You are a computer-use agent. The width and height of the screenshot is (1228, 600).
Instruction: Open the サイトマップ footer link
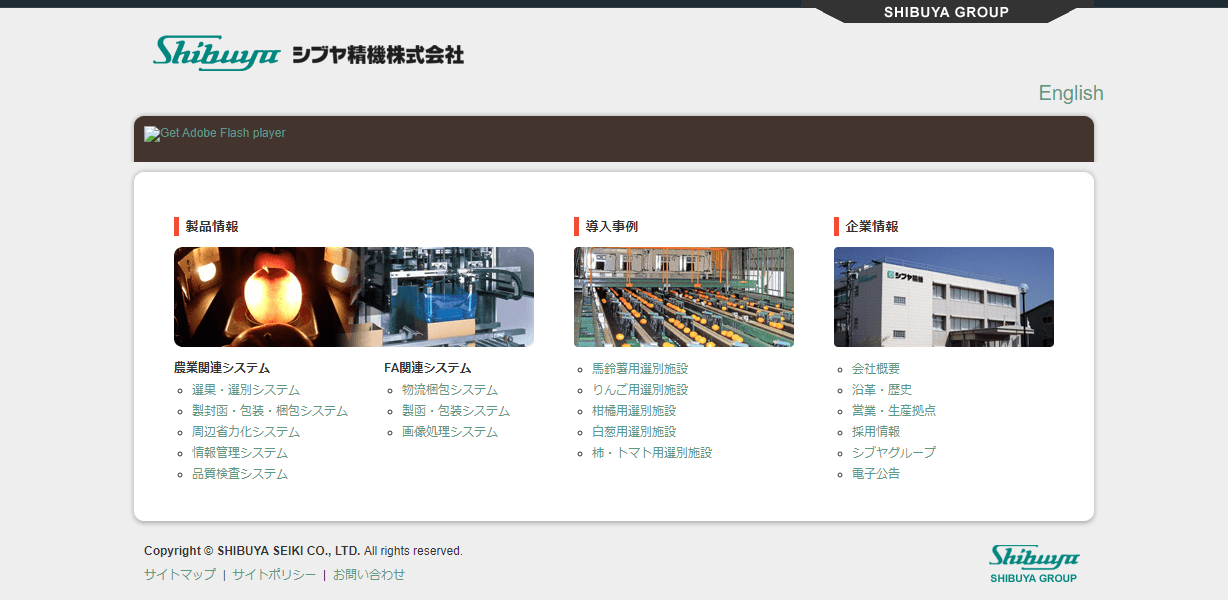[179, 575]
